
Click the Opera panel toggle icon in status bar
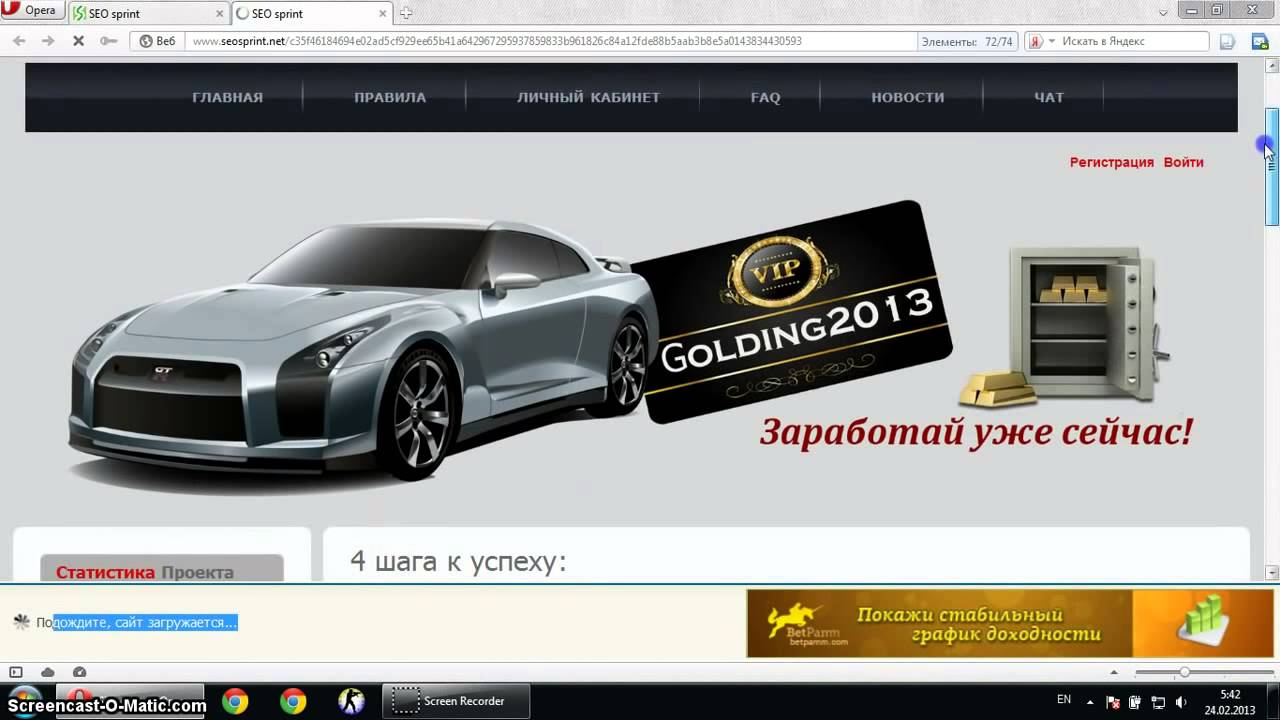15,672
